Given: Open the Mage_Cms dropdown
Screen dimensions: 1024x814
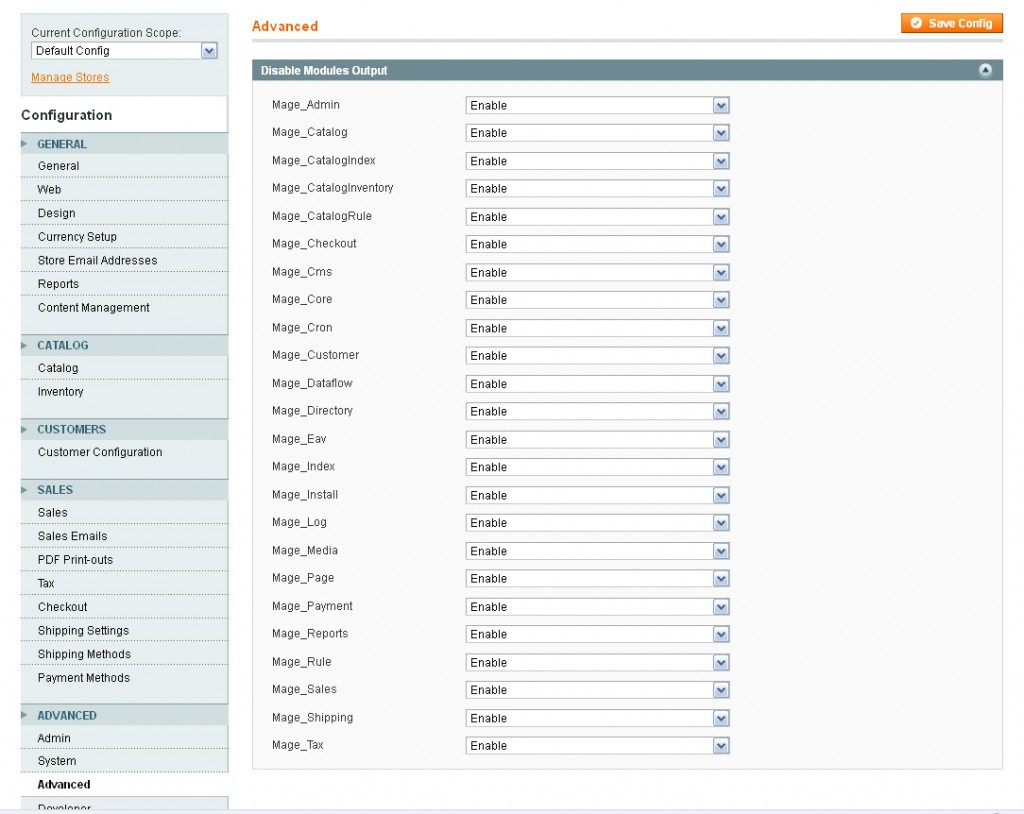Looking at the screenshot, I should pyautogui.click(x=597, y=272).
